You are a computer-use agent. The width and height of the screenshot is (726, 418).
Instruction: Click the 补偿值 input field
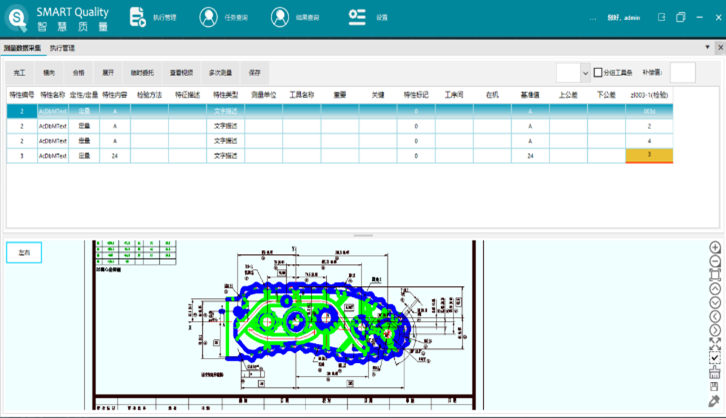coord(683,72)
